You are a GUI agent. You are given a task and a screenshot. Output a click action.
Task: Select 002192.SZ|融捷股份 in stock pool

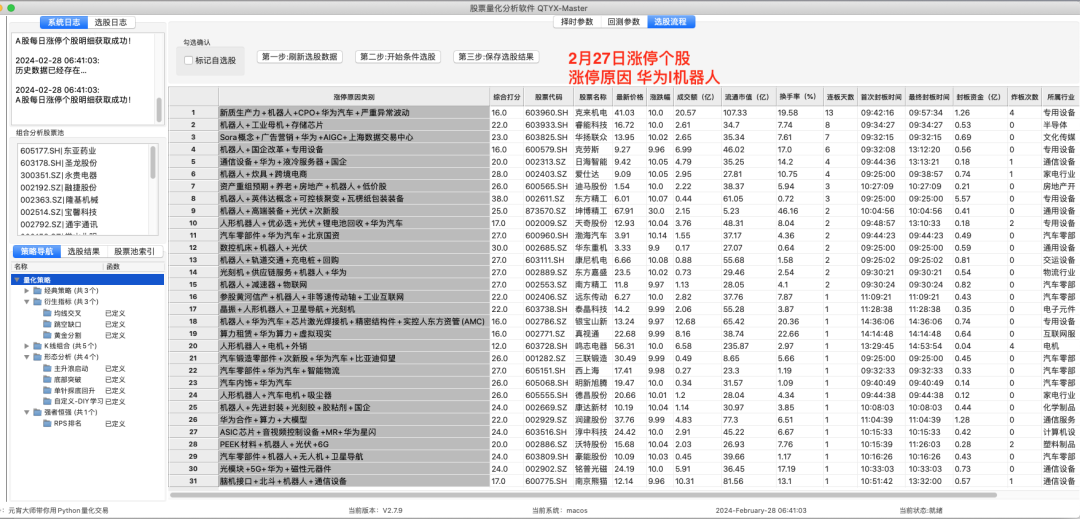(x=59, y=187)
